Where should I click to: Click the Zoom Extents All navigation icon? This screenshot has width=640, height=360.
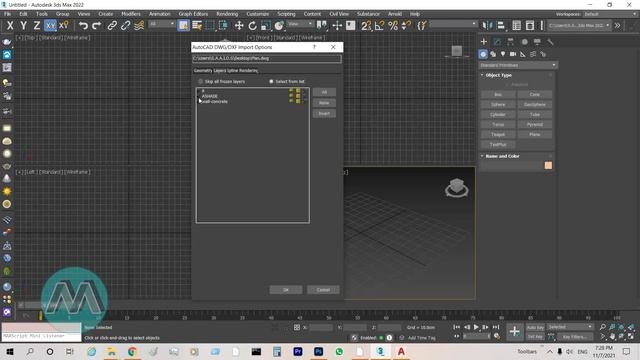click(631, 327)
